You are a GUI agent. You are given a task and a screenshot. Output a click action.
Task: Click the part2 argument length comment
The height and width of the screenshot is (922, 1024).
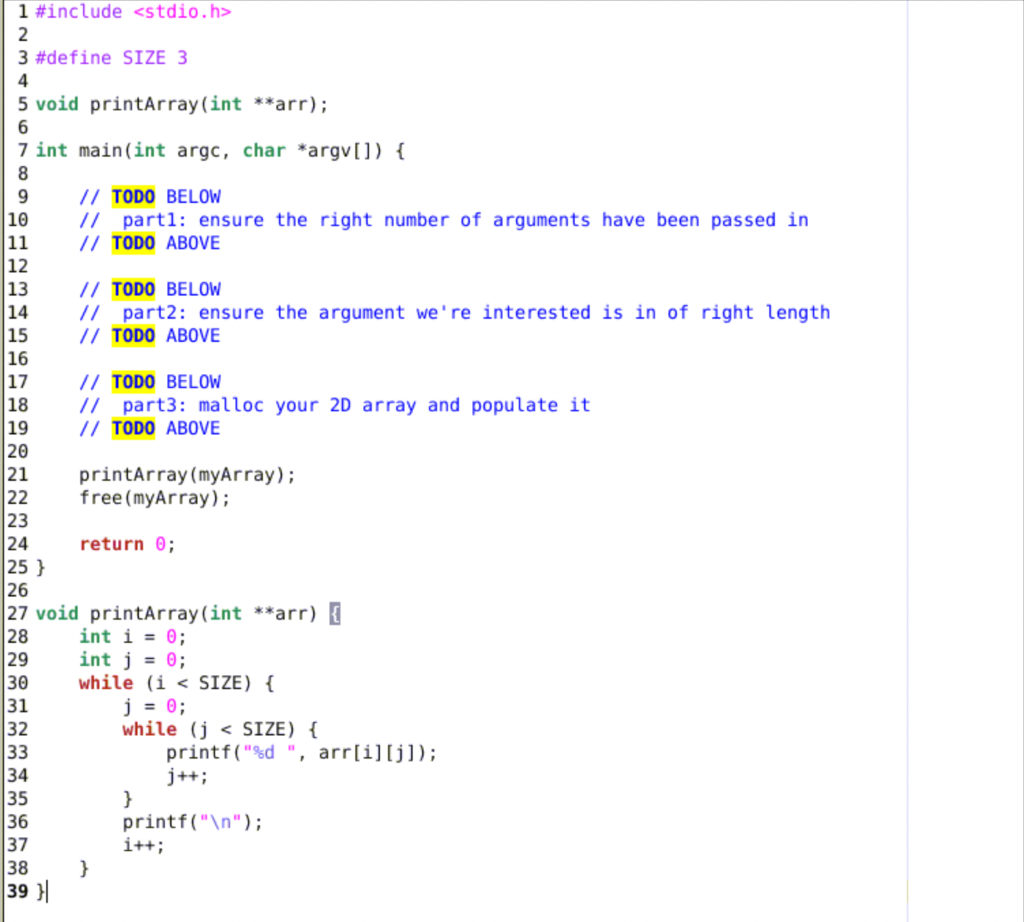(x=455, y=312)
